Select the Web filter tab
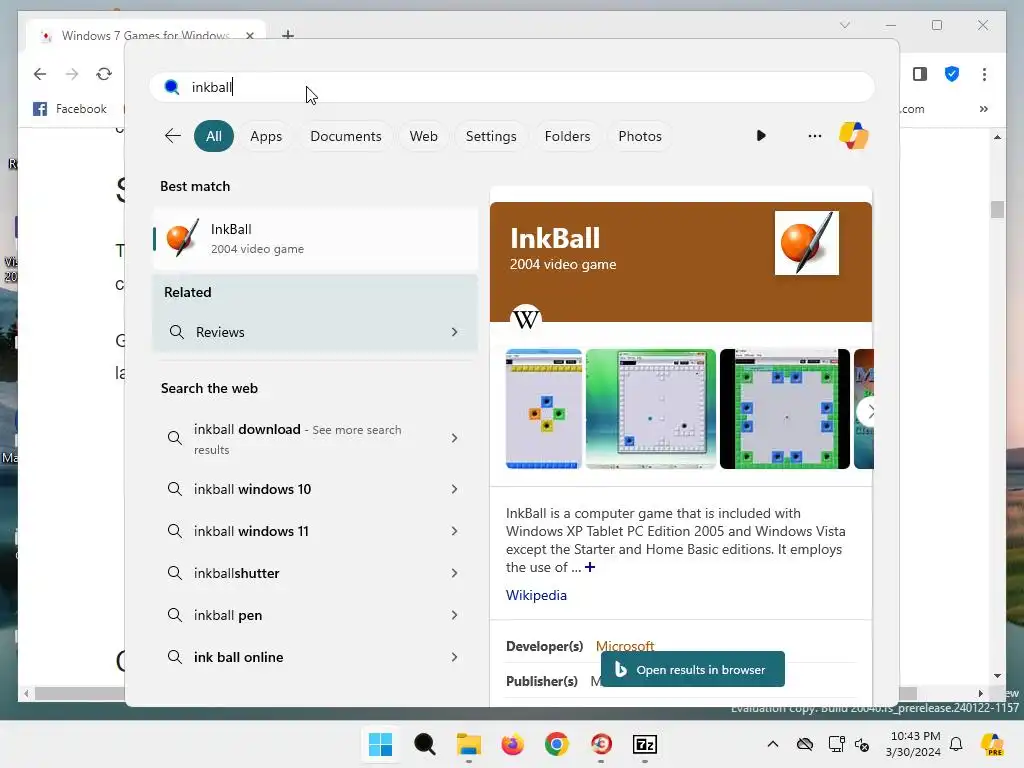 click(x=423, y=136)
